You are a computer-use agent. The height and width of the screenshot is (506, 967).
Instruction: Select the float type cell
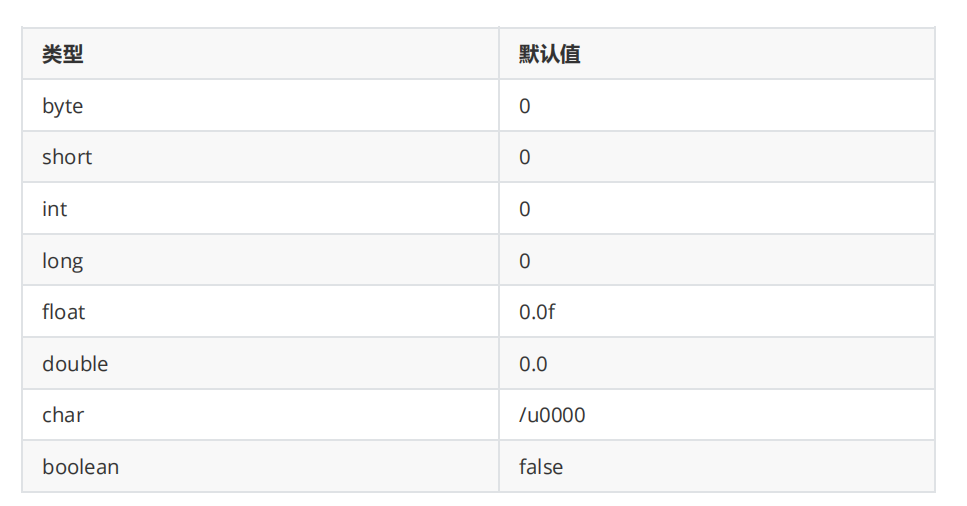click(64, 312)
